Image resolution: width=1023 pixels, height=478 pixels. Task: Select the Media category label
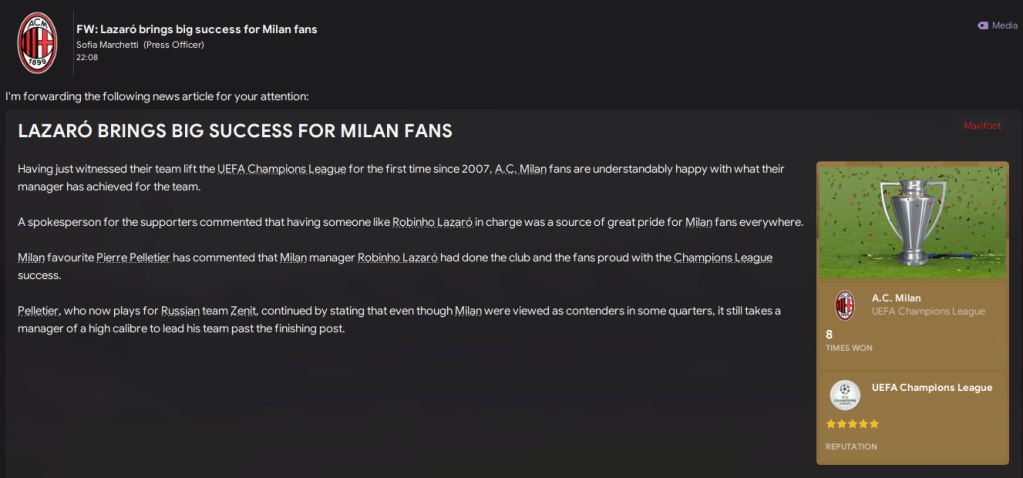[x=1004, y=26]
